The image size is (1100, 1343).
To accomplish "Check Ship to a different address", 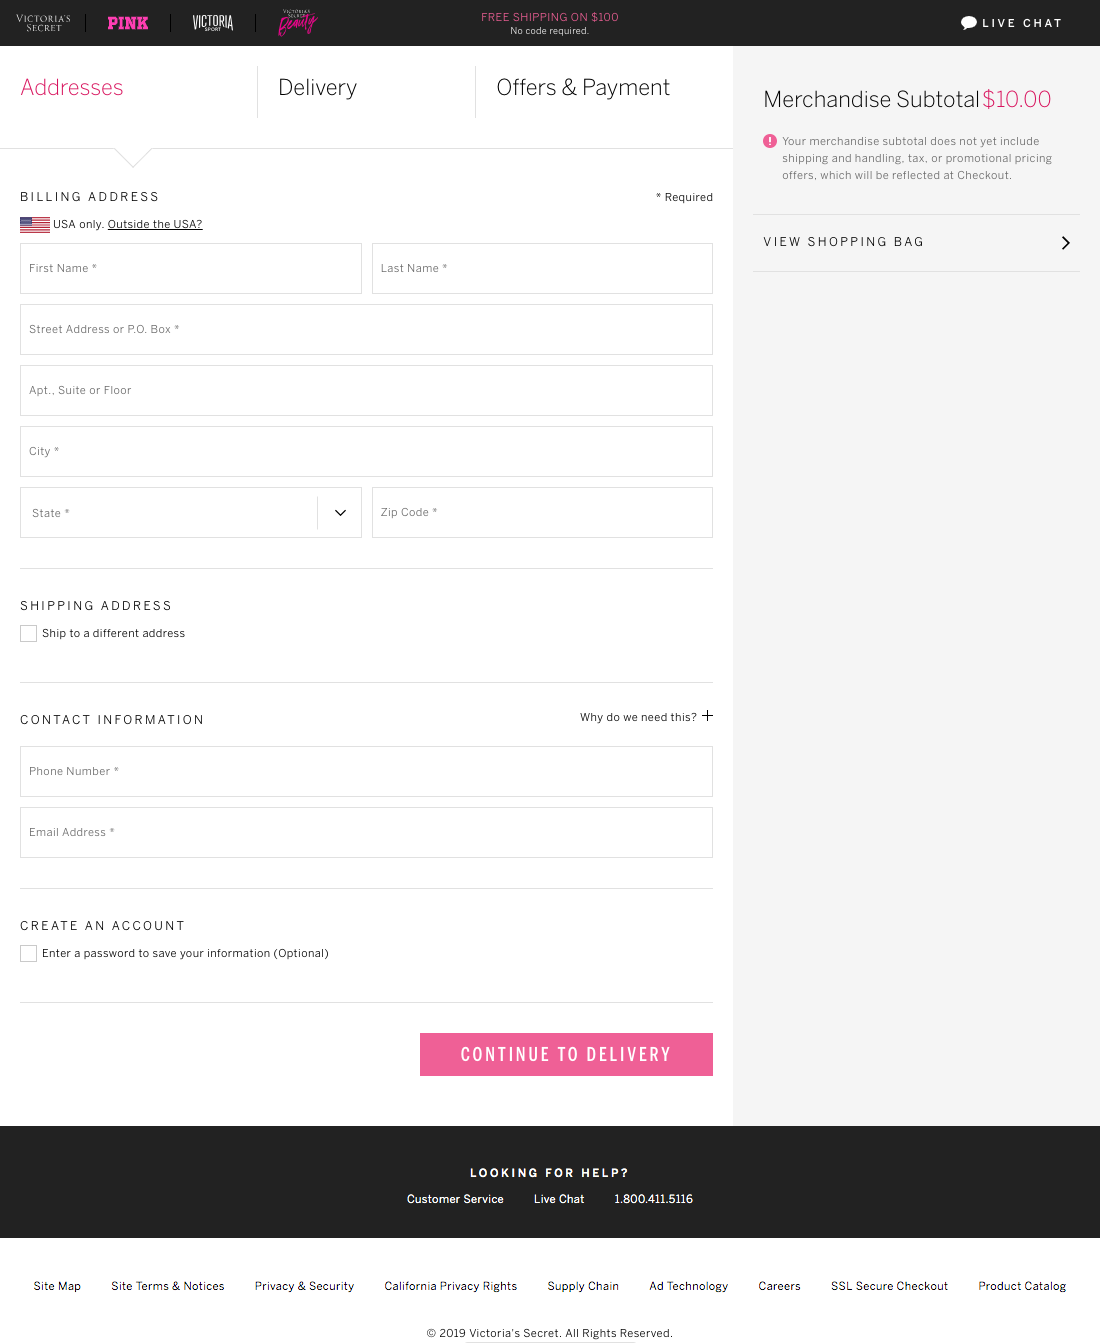I will coord(29,634).
